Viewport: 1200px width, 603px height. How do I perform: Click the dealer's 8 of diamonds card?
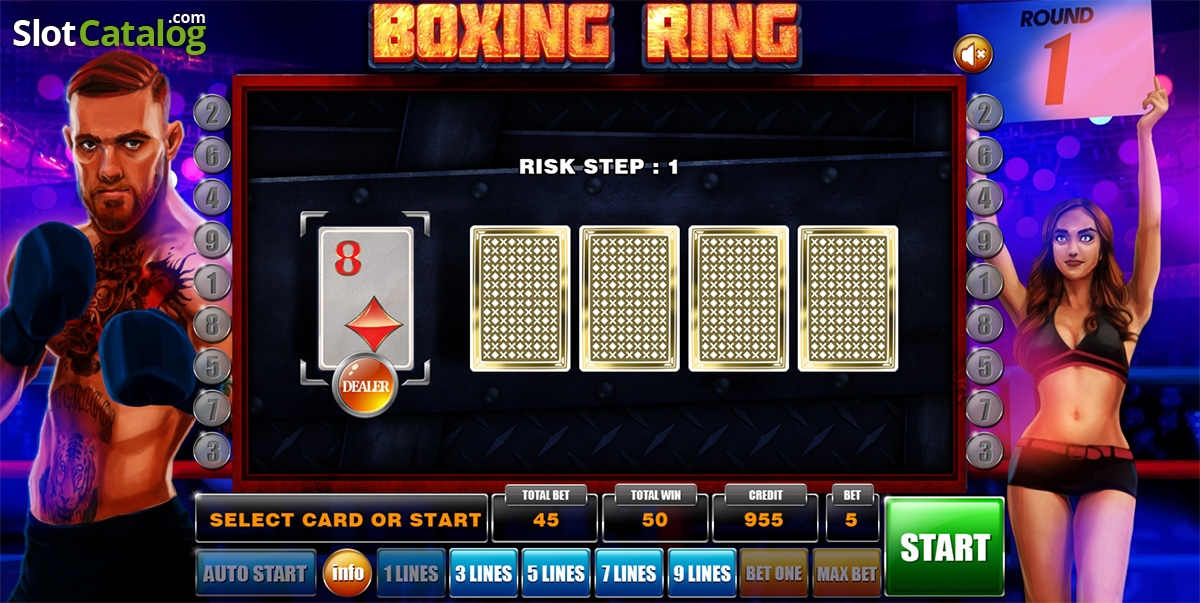click(x=366, y=296)
